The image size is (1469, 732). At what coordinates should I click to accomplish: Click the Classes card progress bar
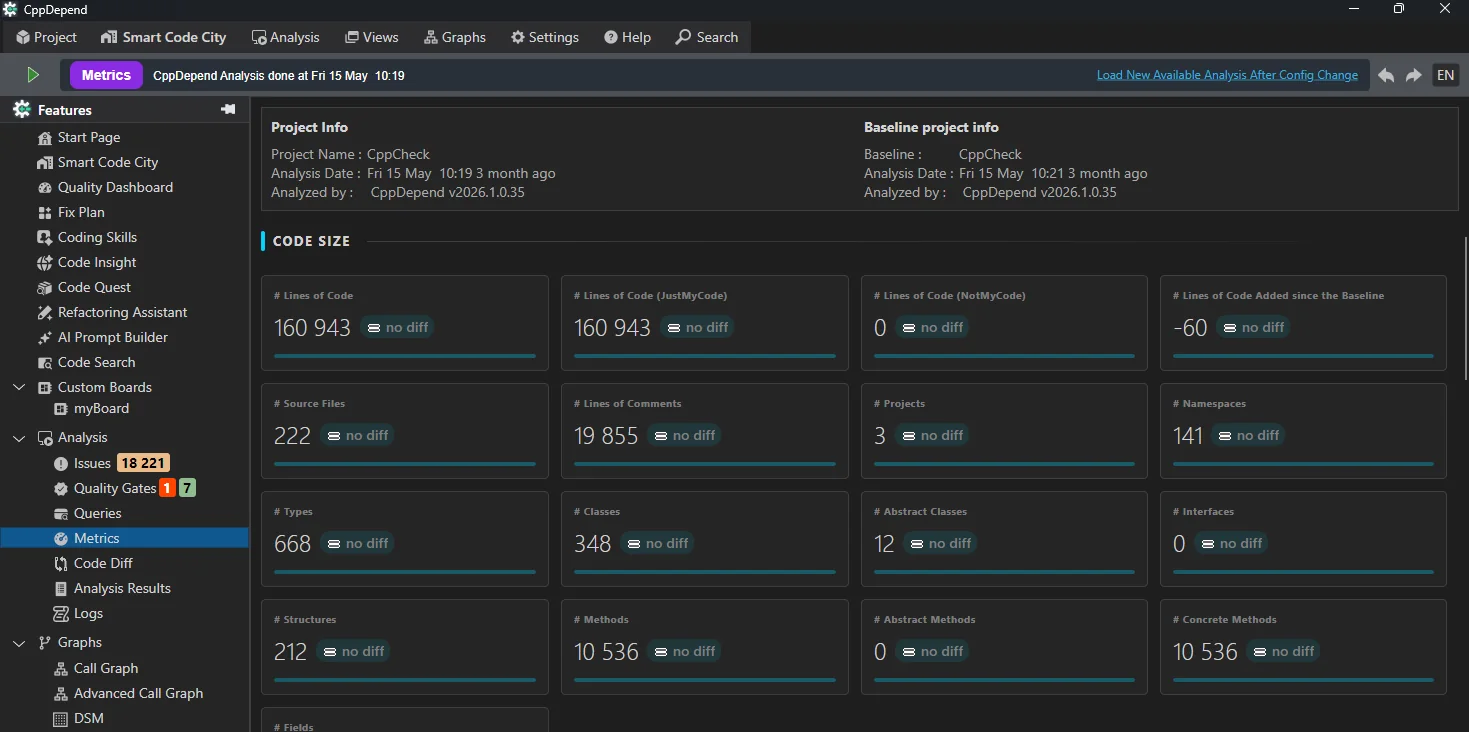point(705,572)
